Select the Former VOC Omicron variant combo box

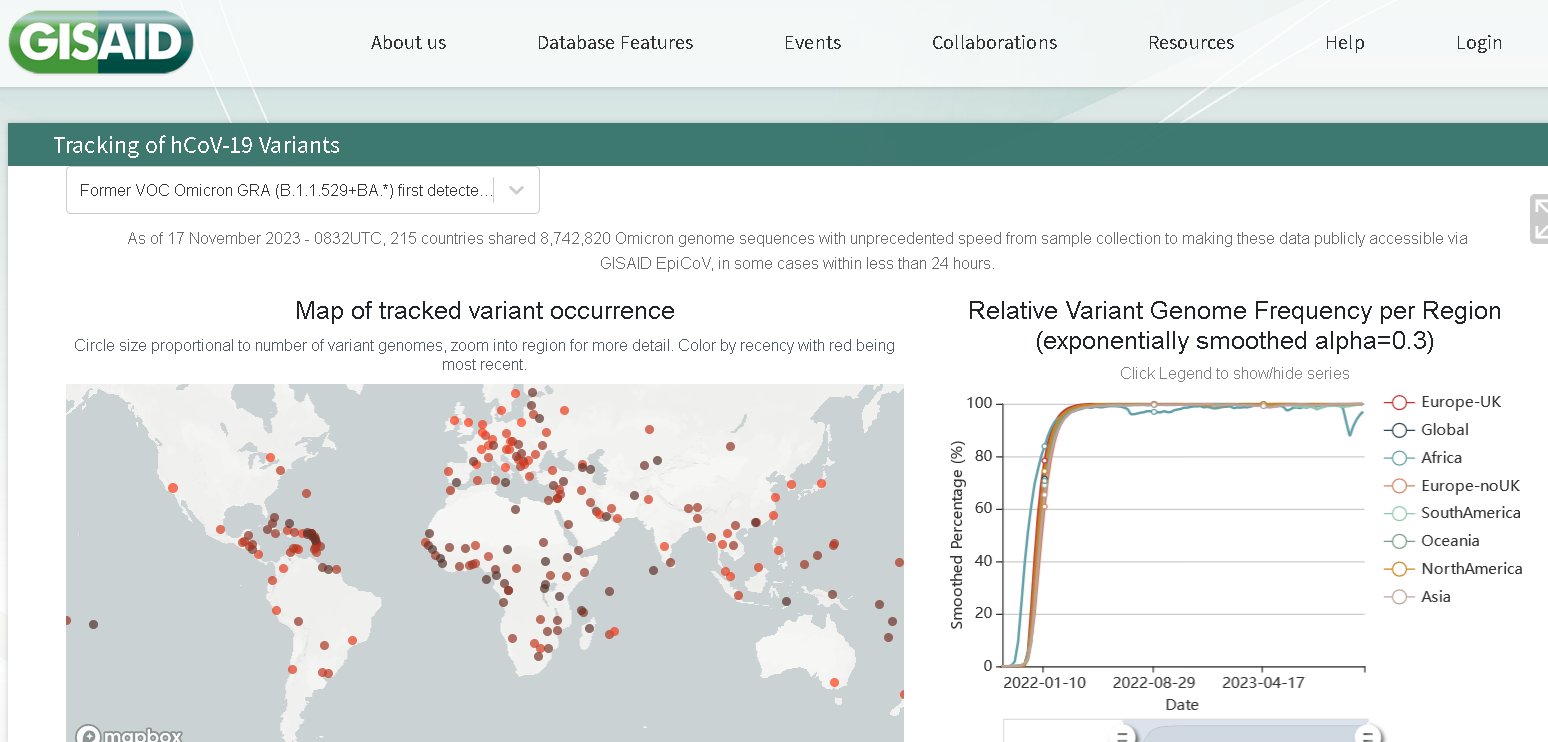(x=286, y=190)
